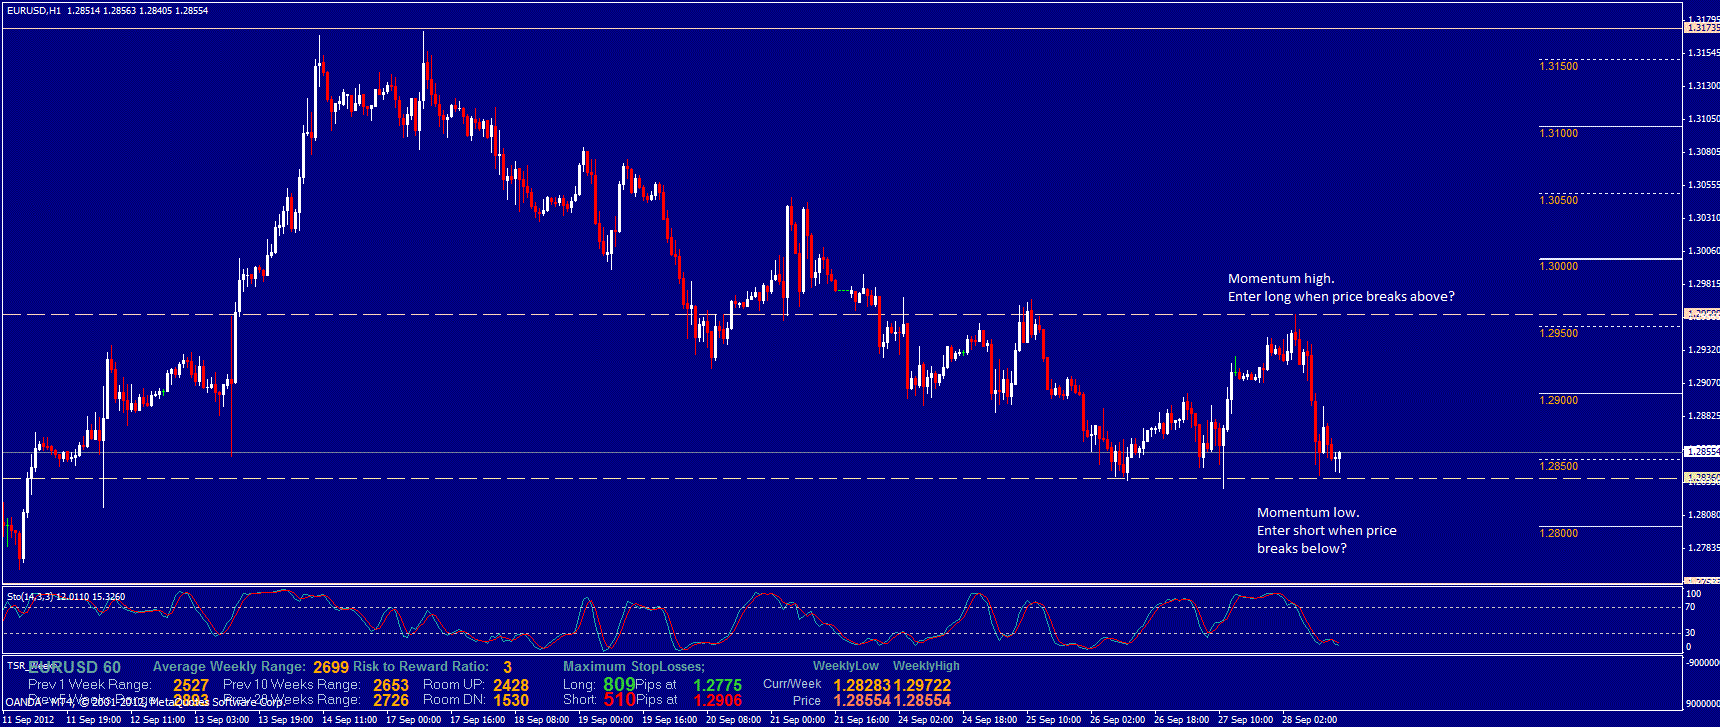
Task: Click current price tag 1.28554 on axis
Action: 1702,452
